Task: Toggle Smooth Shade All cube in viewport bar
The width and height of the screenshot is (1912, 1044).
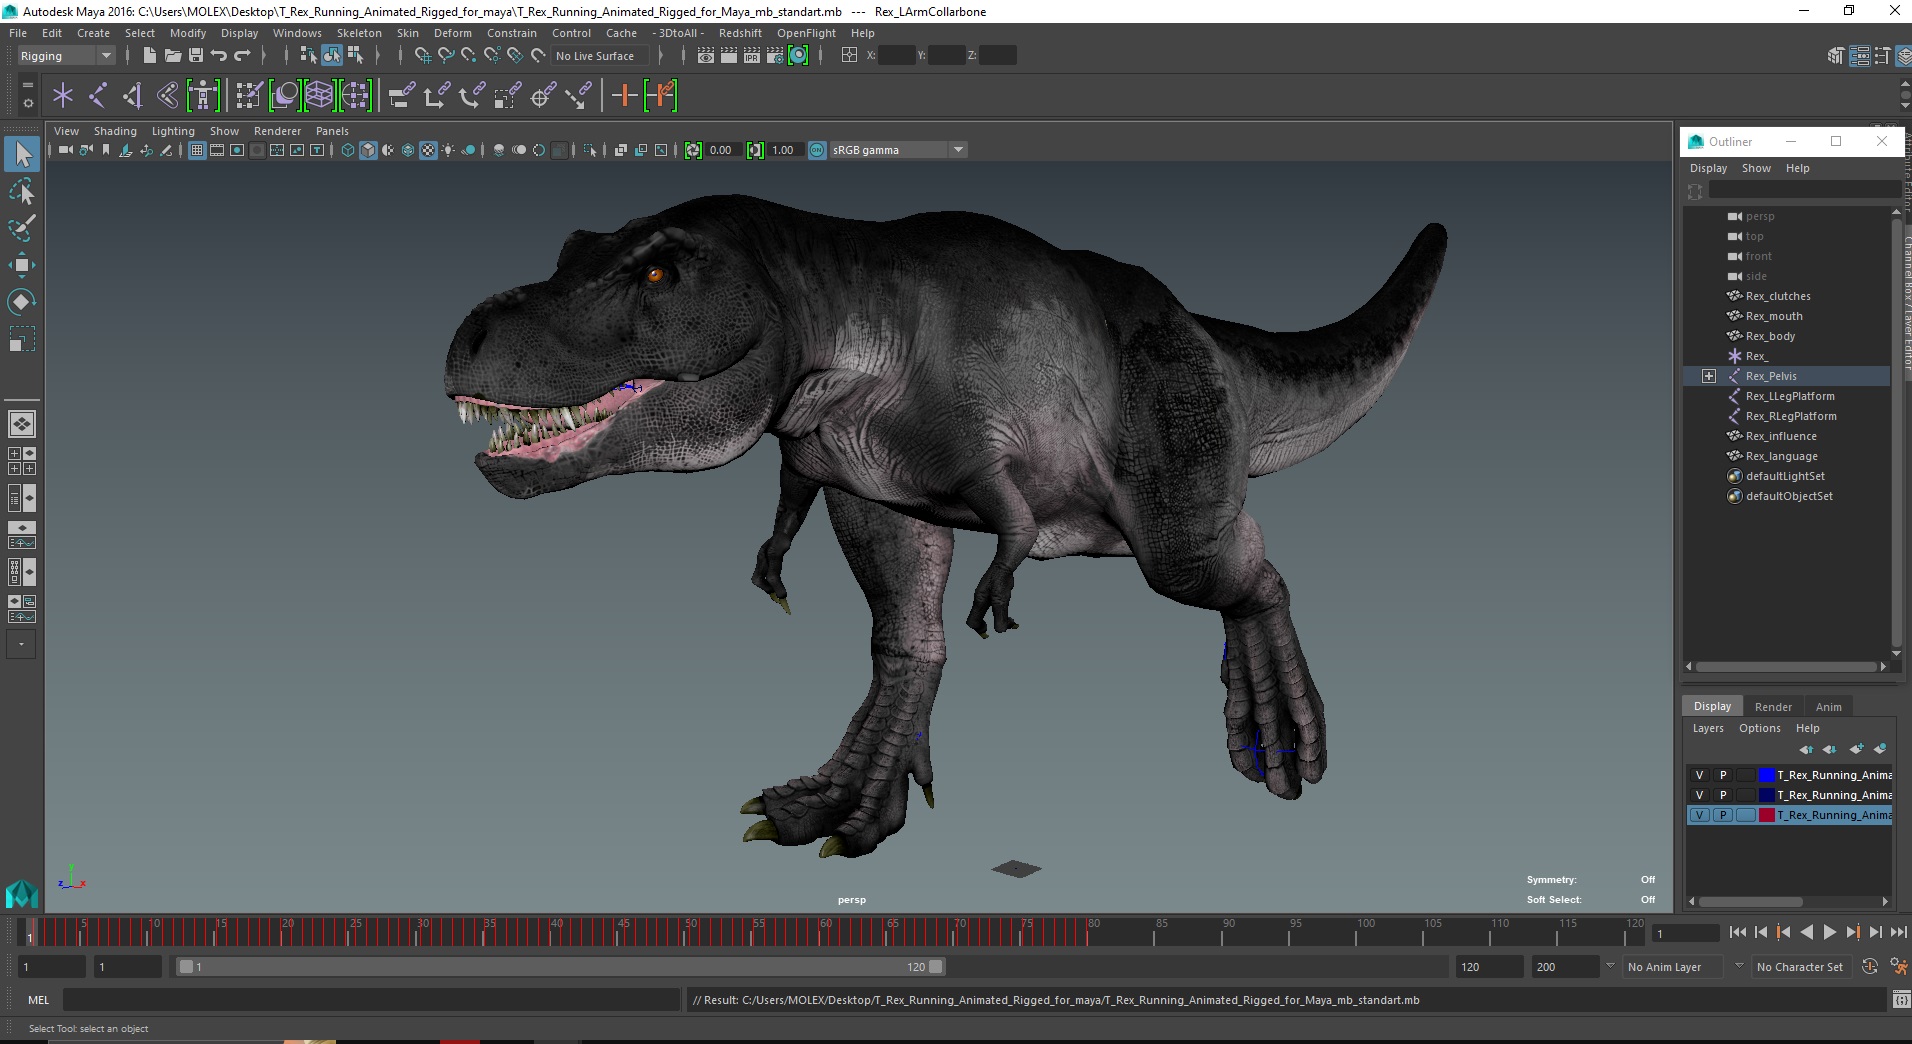Action: click(368, 150)
